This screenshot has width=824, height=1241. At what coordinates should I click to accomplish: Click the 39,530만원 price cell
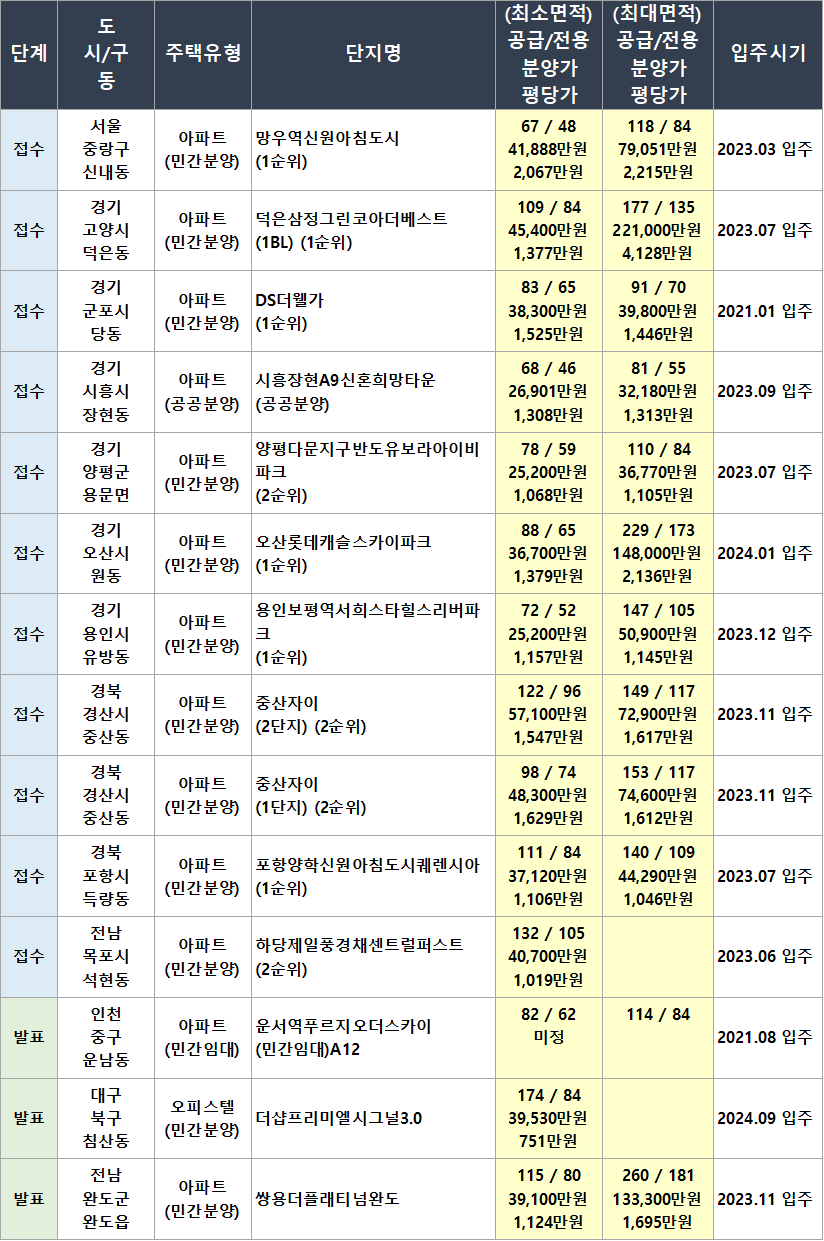549,1119
